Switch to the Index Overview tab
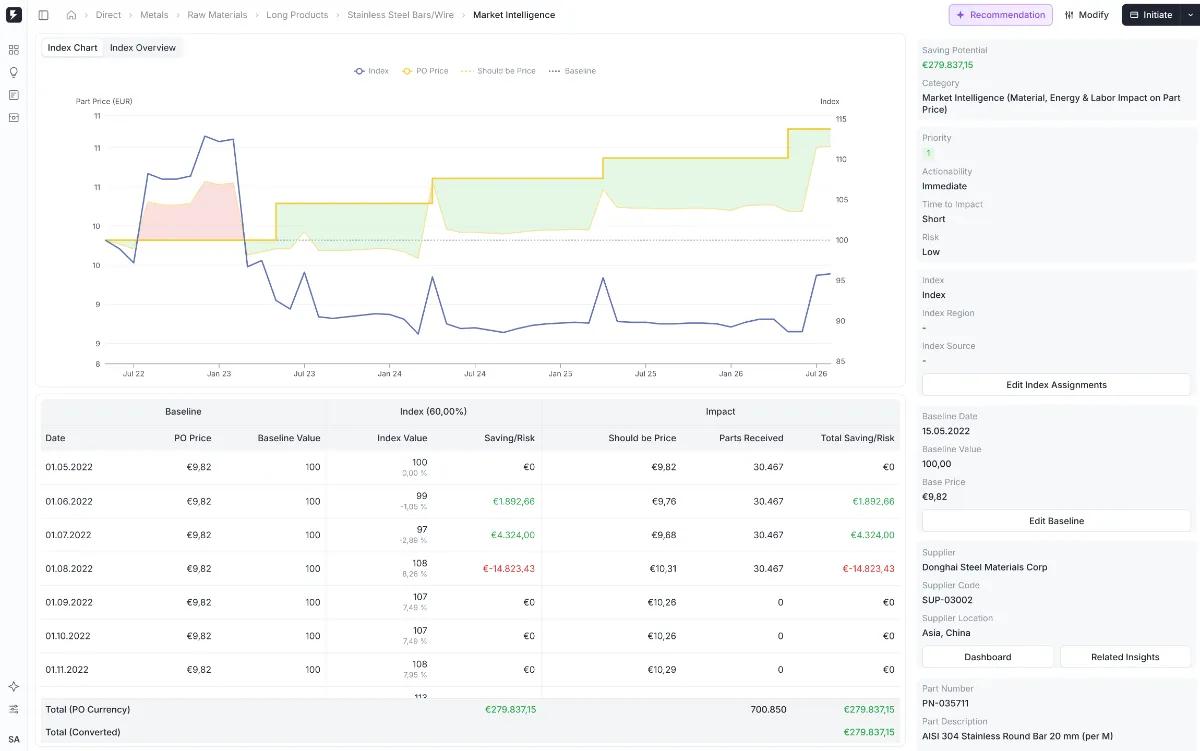The width and height of the screenshot is (1200, 751). [x=143, y=48]
